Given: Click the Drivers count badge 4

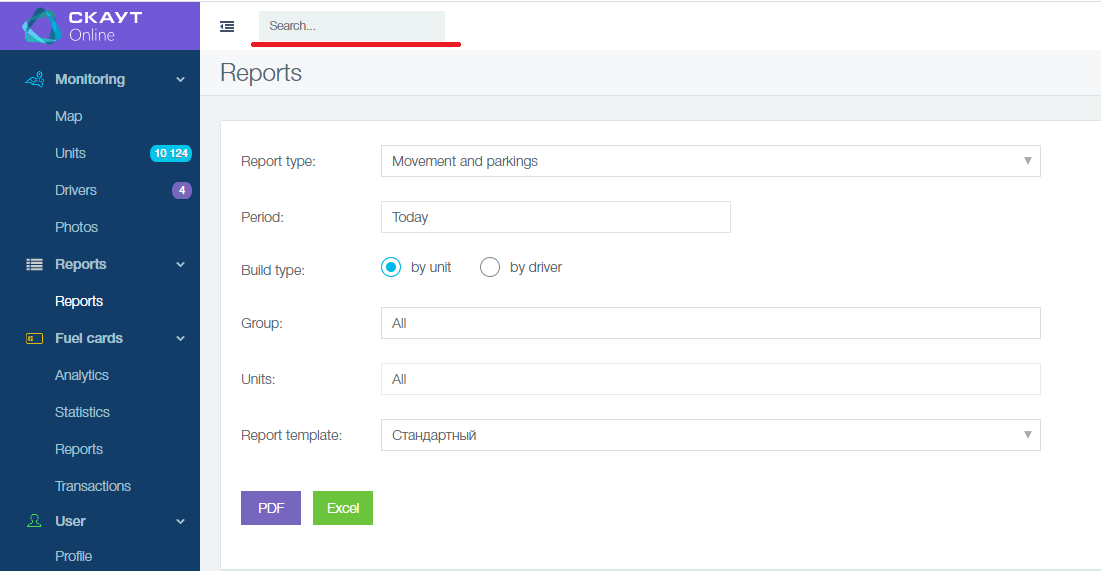Looking at the screenshot, I should 181,190.
